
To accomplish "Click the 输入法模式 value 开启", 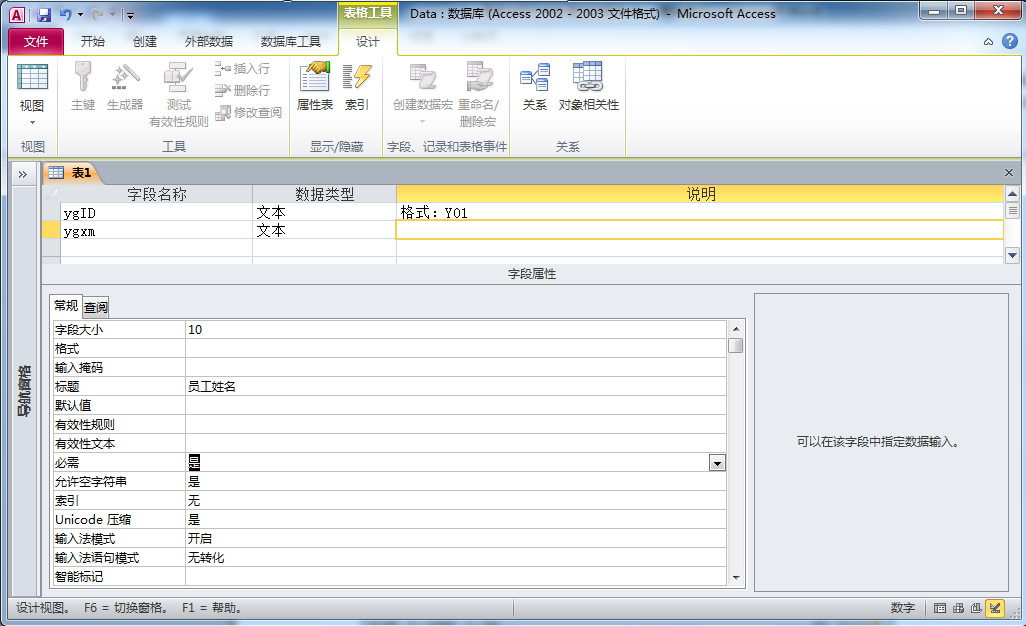I will click(x=455, y=538).
